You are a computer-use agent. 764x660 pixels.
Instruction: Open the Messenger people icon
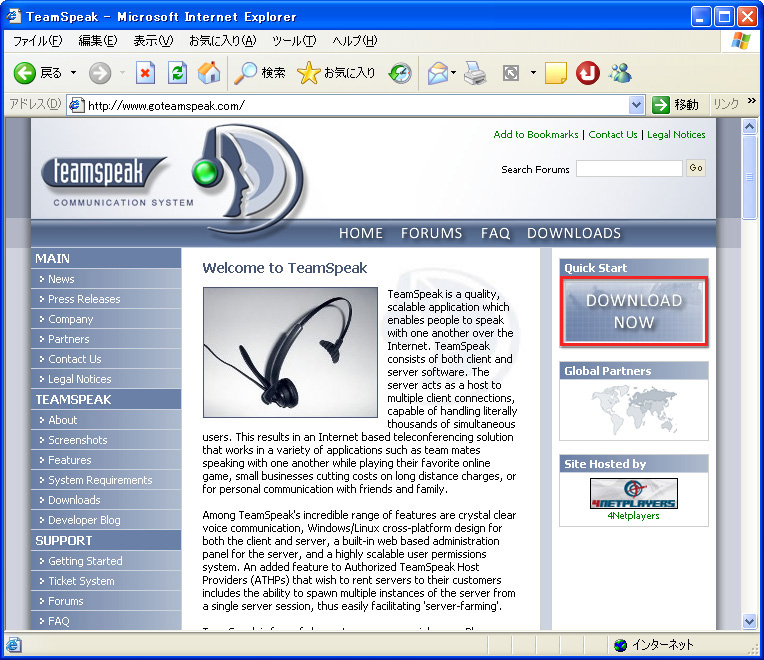click(x=620, y=73)
